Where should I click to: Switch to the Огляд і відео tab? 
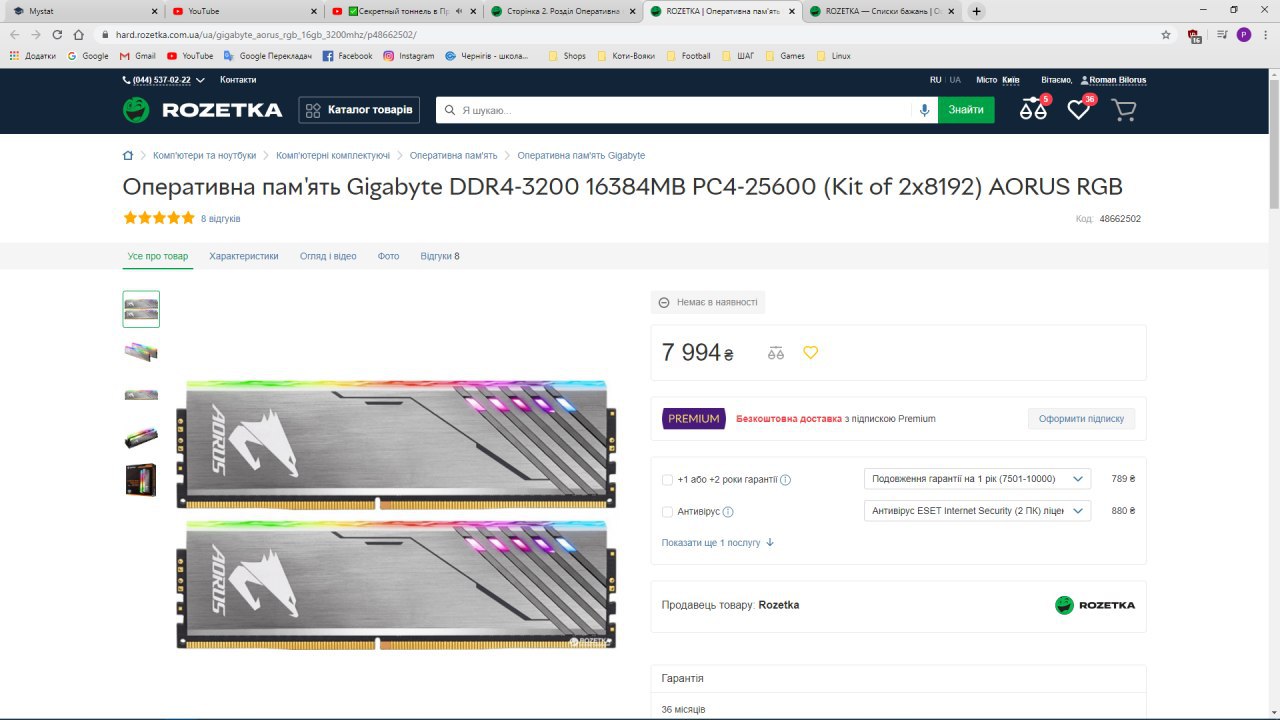(x=328, y=256)
